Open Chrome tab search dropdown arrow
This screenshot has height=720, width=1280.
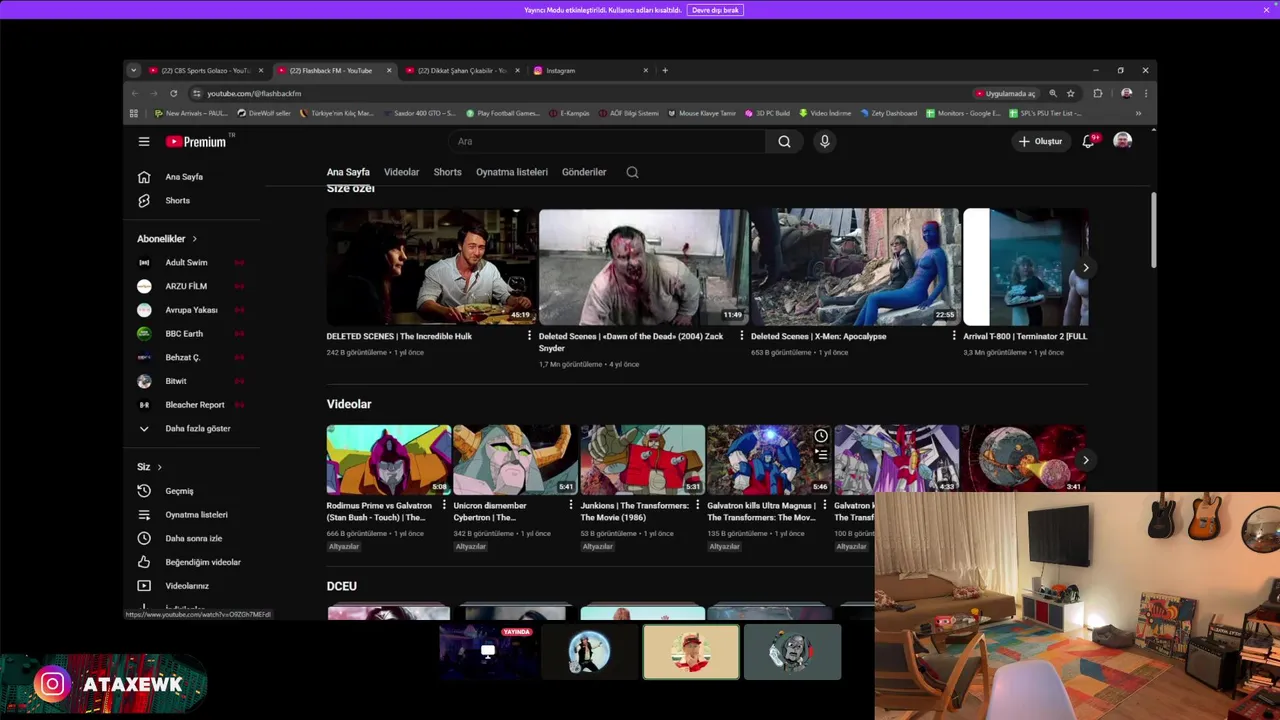134,70
